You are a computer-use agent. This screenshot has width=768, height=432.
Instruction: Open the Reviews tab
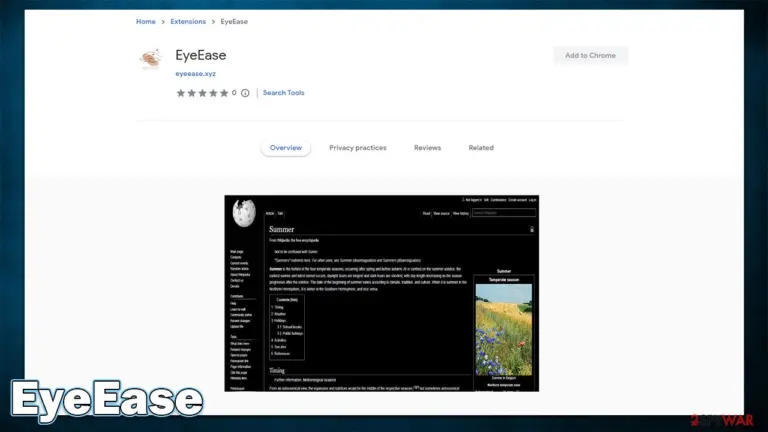pyautogui.click(x=427, y=147)
